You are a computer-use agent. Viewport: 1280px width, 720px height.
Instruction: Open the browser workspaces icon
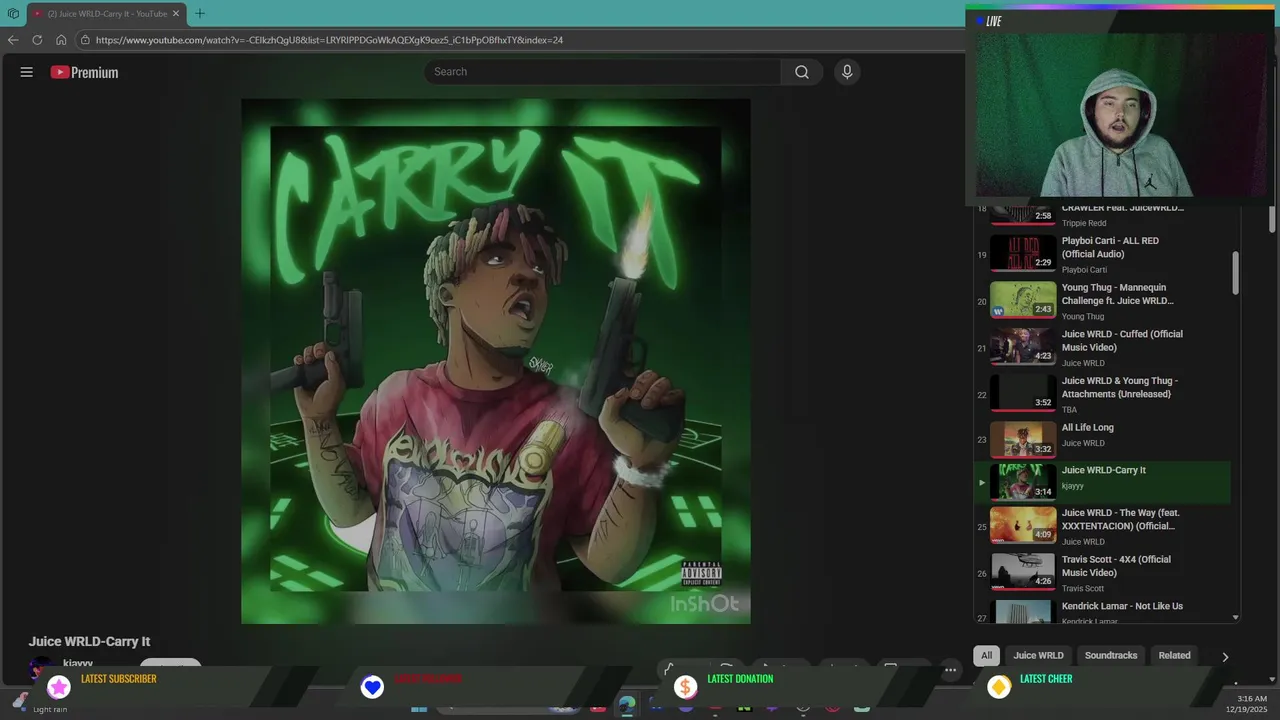(x=13, y=14)
